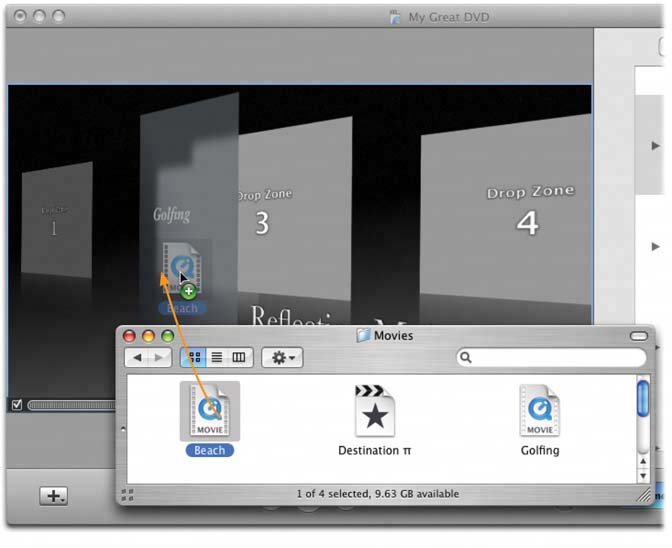Hide the Finder toolbar with pill button

639,336
